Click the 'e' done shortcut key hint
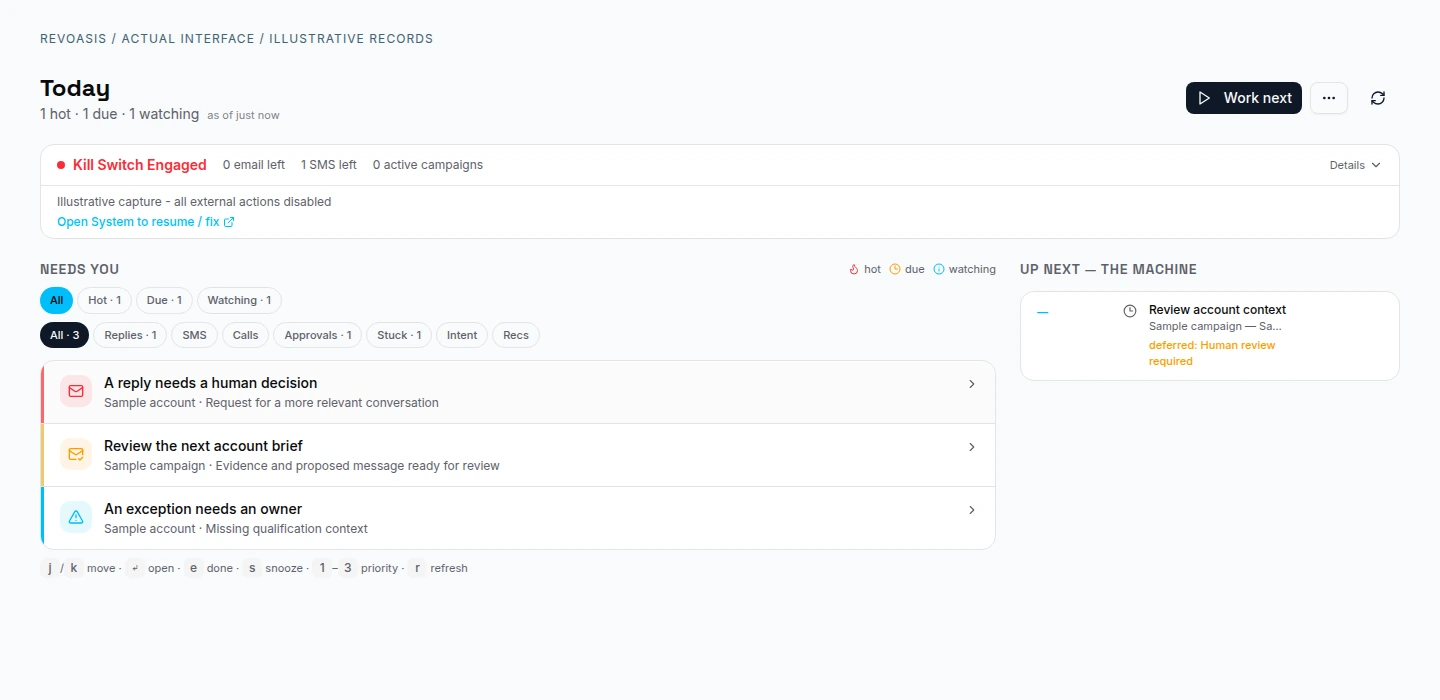The image size is (1440, 700). tap(193, 568)
